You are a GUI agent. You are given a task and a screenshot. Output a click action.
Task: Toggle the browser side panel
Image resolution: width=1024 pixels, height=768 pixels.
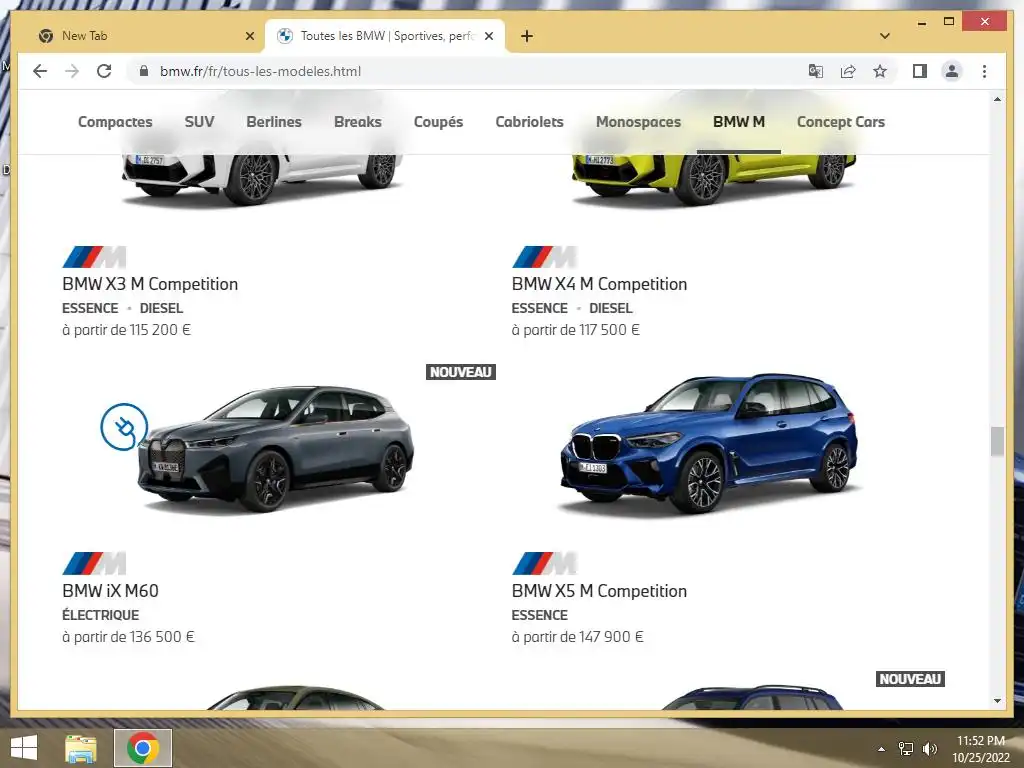click(x=920, y=71)
